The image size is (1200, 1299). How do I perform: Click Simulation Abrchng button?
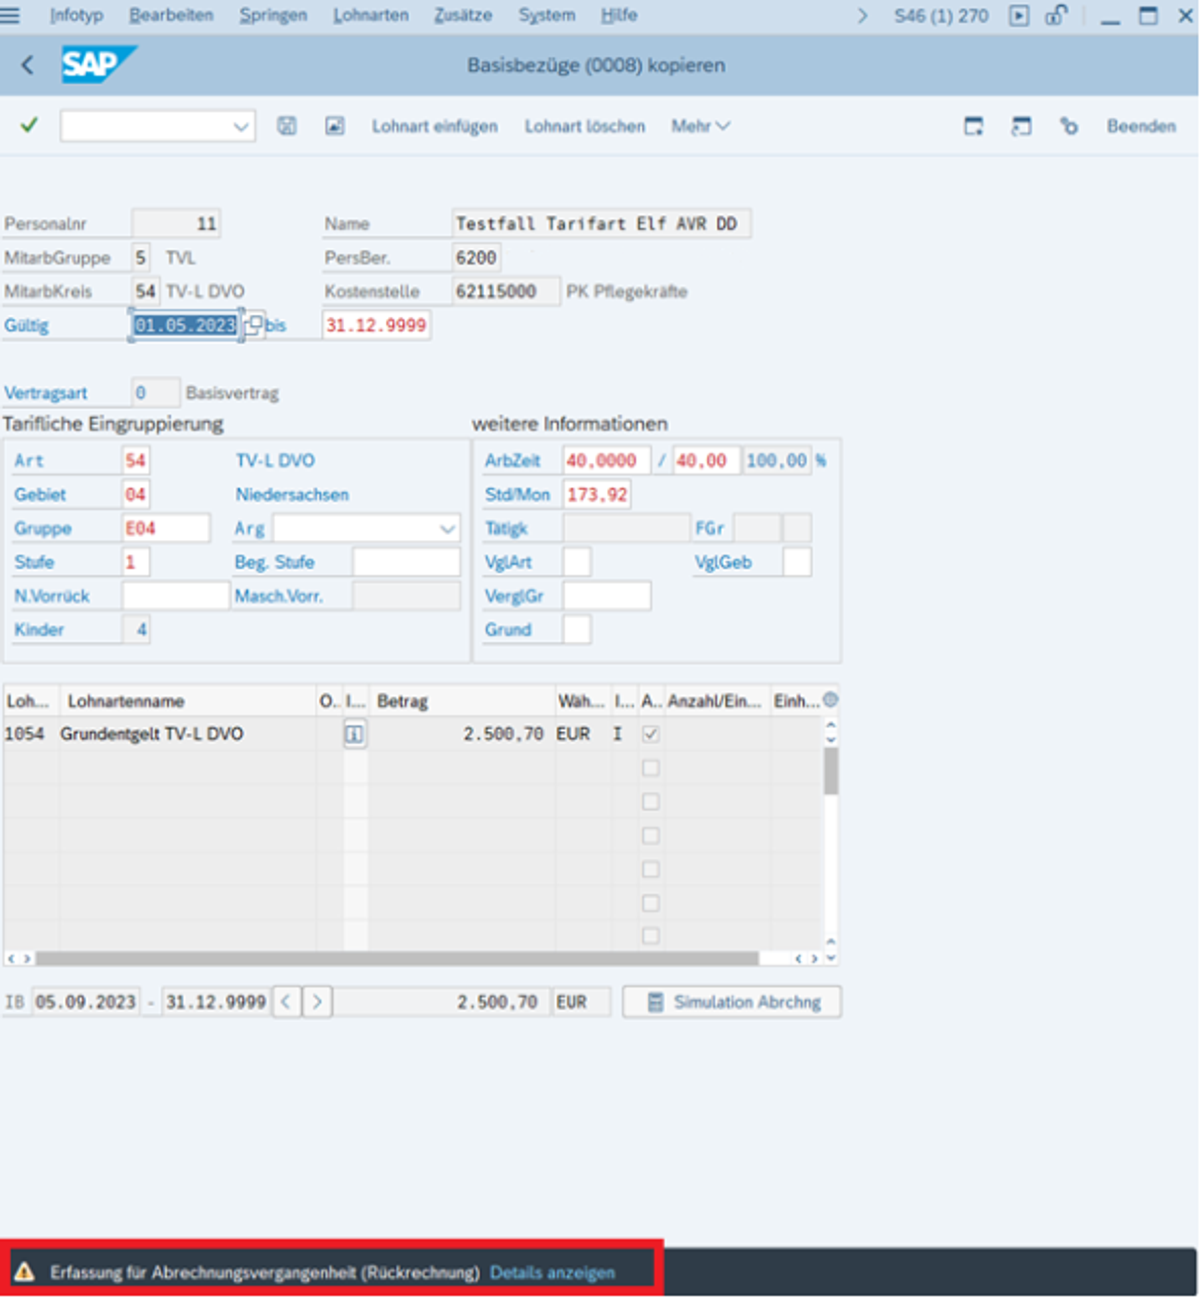[732, 1001]
